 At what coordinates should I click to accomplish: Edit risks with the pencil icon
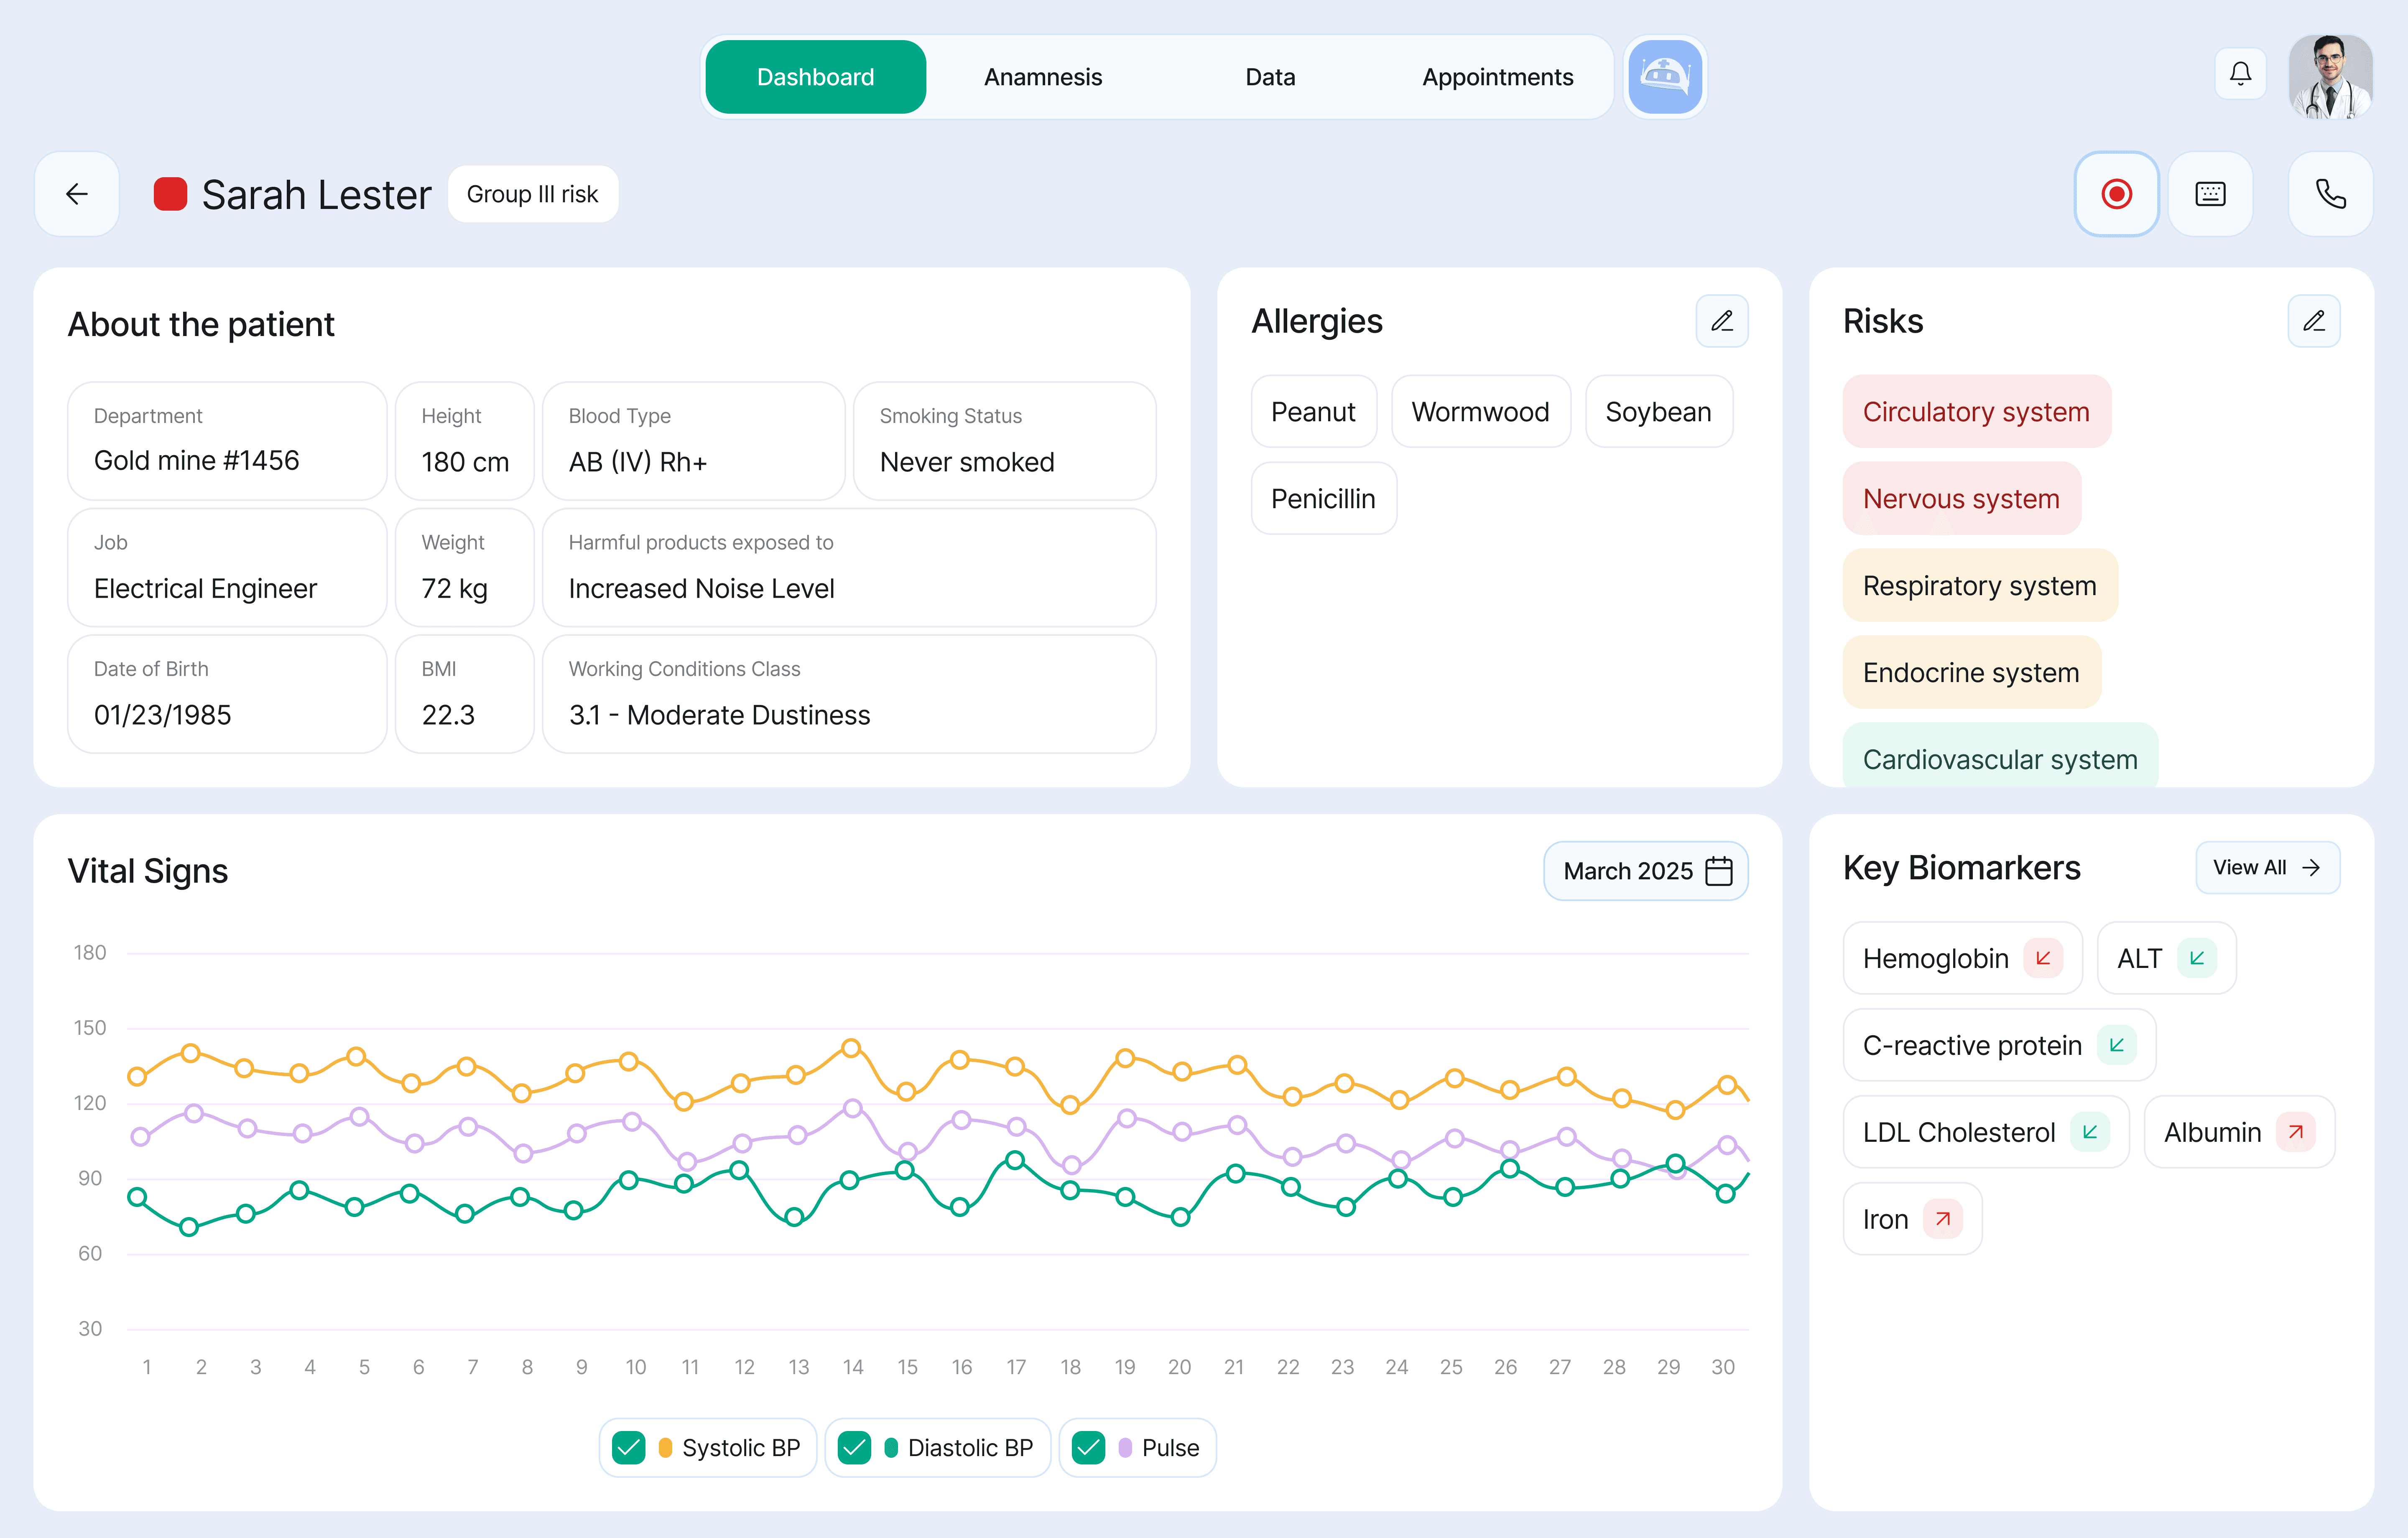(2313, 321)
